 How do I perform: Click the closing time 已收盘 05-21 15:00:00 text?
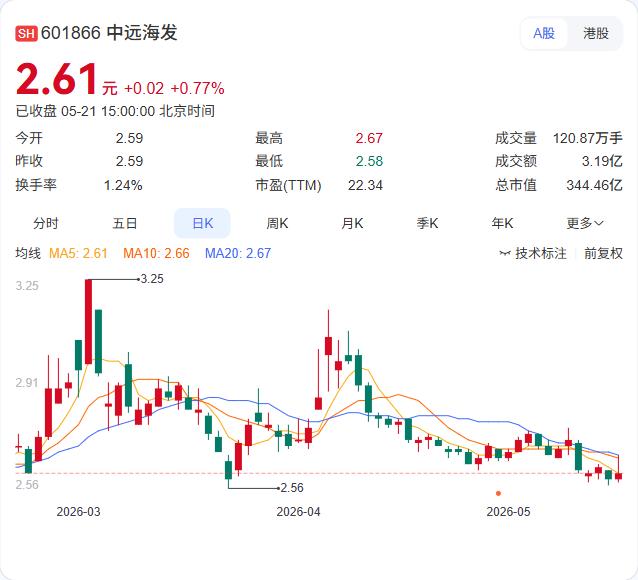(x=115, y=111)
